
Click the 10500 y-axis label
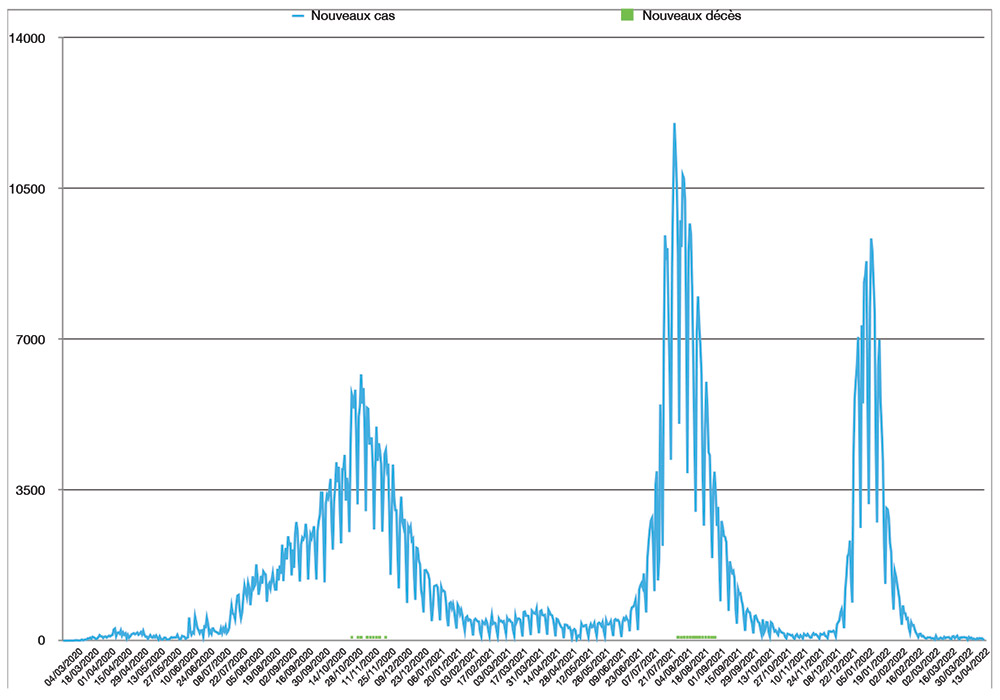pyautogui.click(x=27, y=189)
